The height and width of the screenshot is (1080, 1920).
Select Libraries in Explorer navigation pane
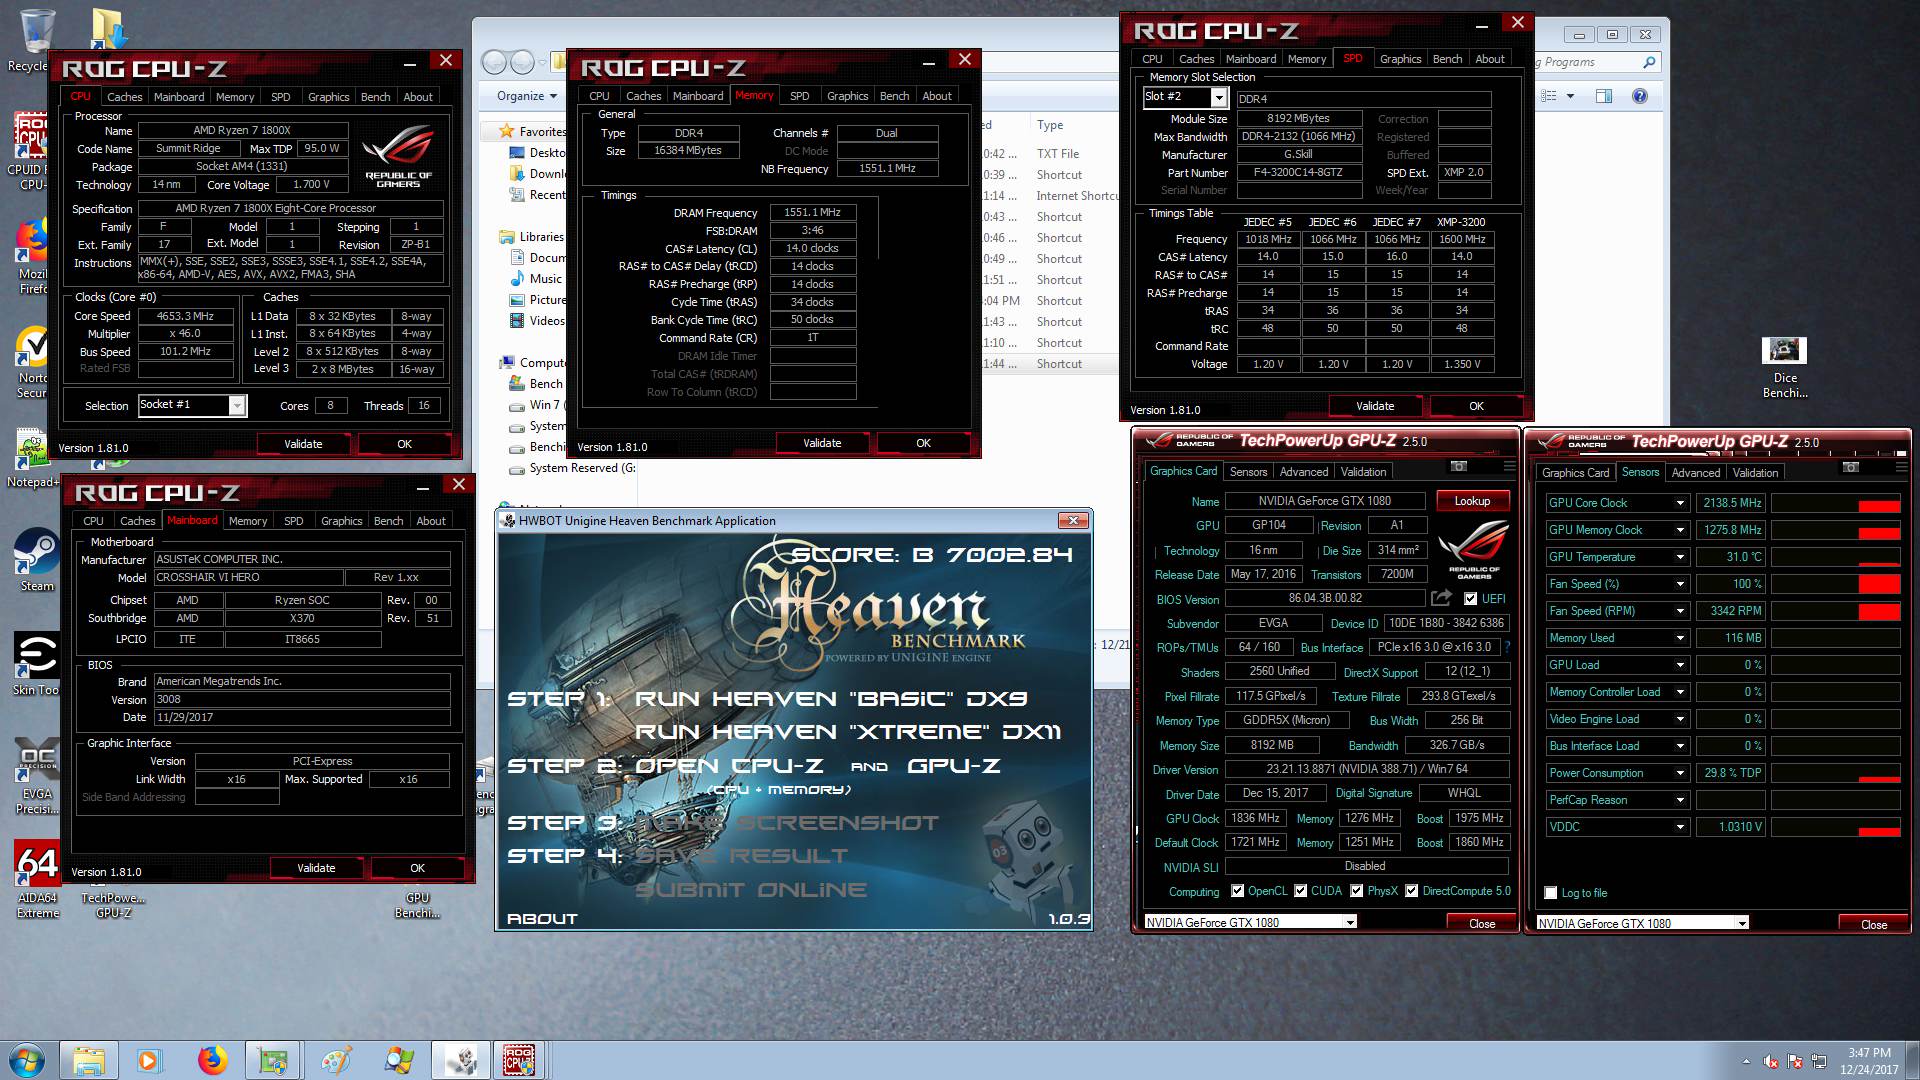click(x=531, y=237)
